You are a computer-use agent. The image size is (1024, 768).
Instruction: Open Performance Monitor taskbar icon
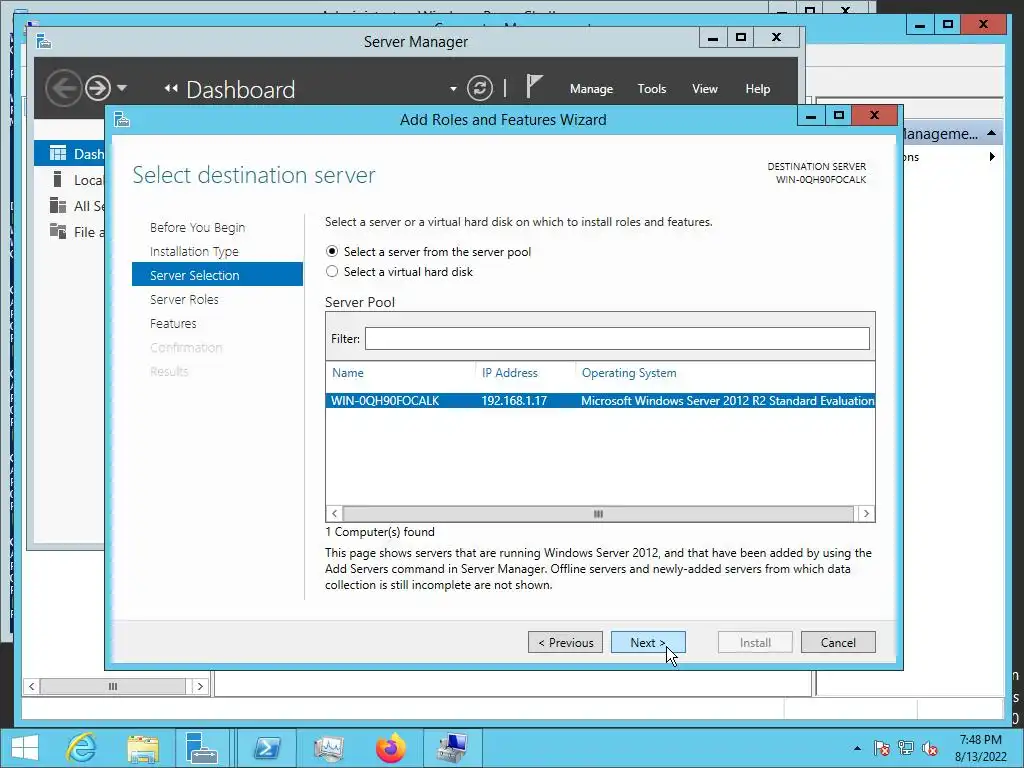coord(328,748)
